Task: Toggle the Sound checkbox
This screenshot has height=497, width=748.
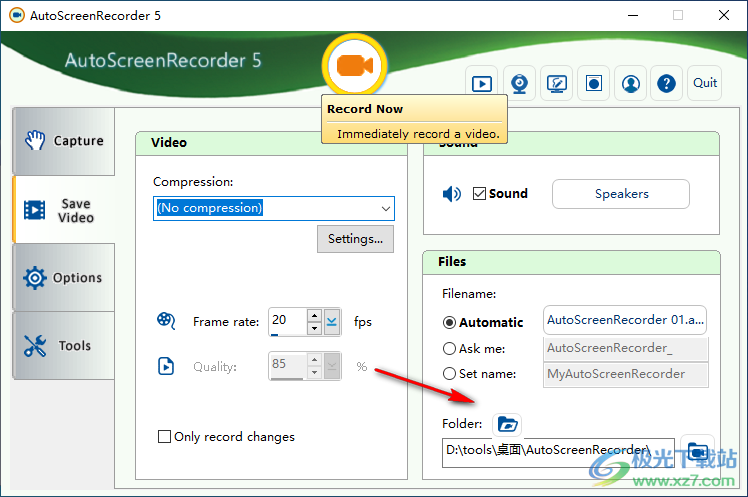Action: pos(479,194)
